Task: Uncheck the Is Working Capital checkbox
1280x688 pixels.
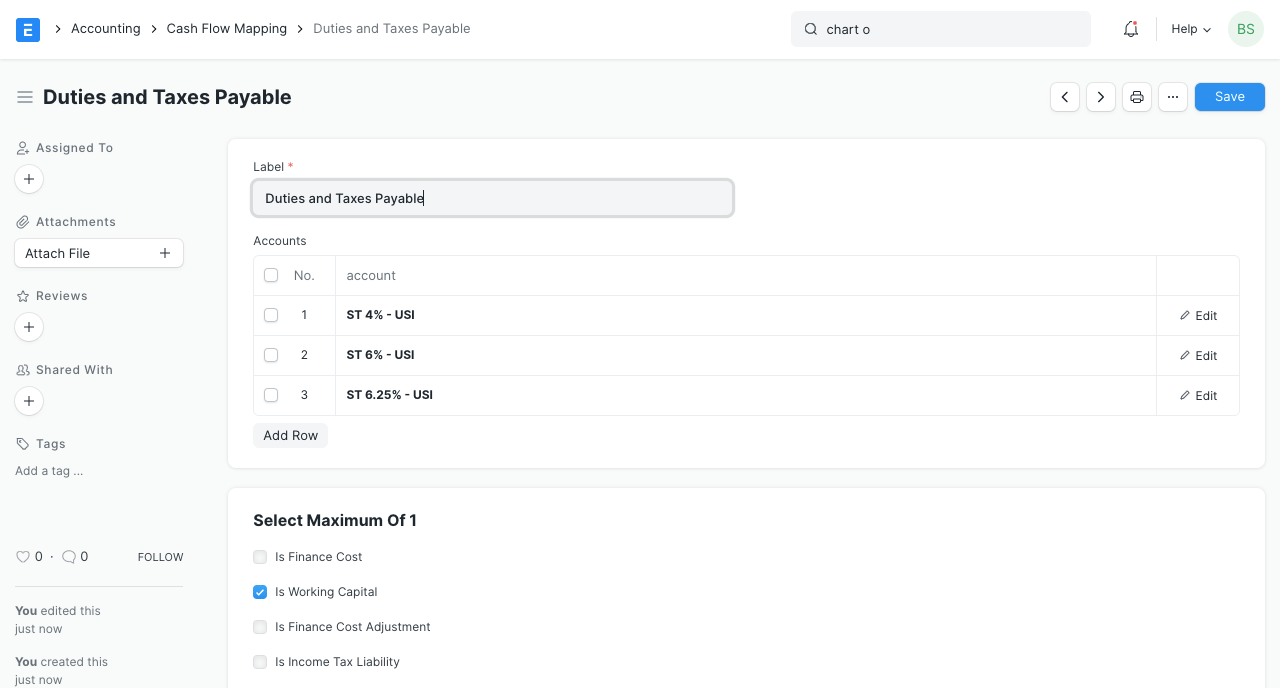Action: pyautogui.click(x=260, y=592)
